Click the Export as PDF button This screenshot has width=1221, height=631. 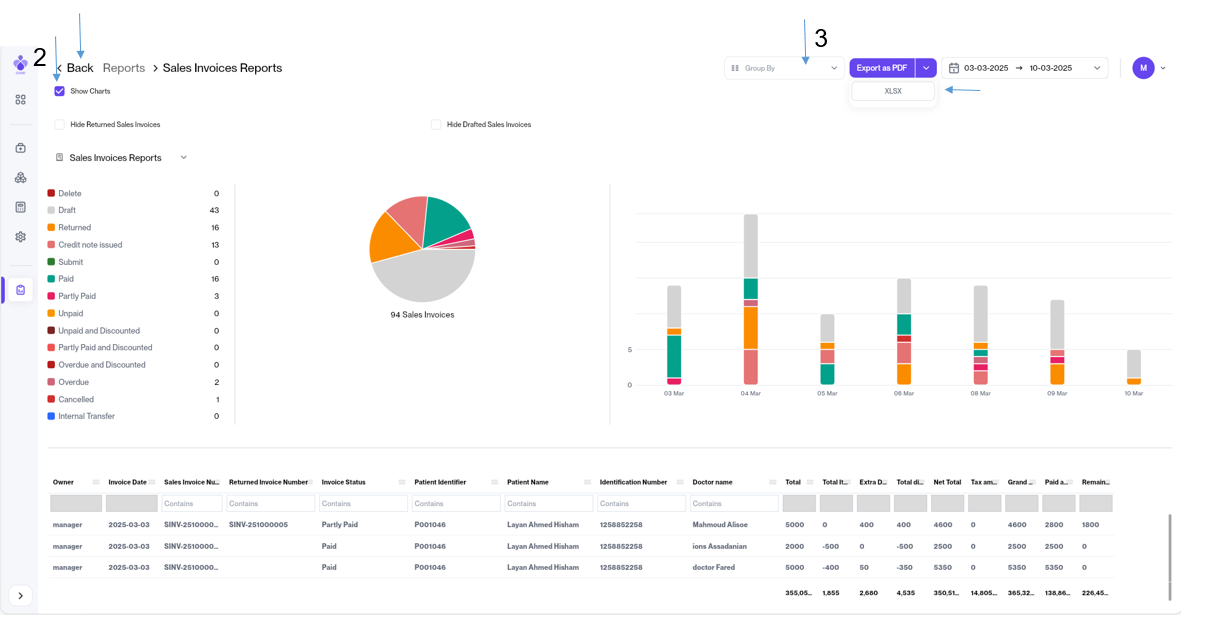[x=881, y=68]
